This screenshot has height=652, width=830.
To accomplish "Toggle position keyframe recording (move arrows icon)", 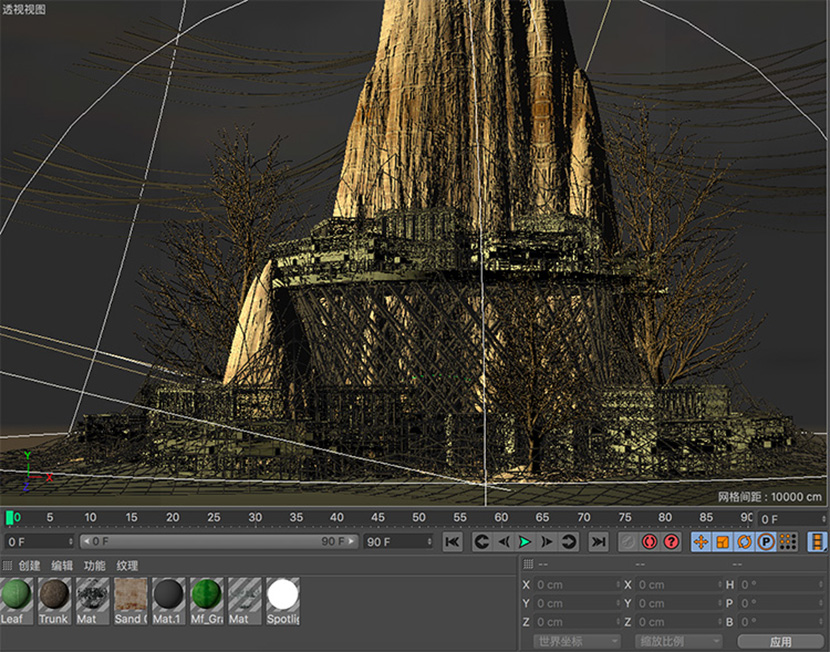I will [701, 542].
